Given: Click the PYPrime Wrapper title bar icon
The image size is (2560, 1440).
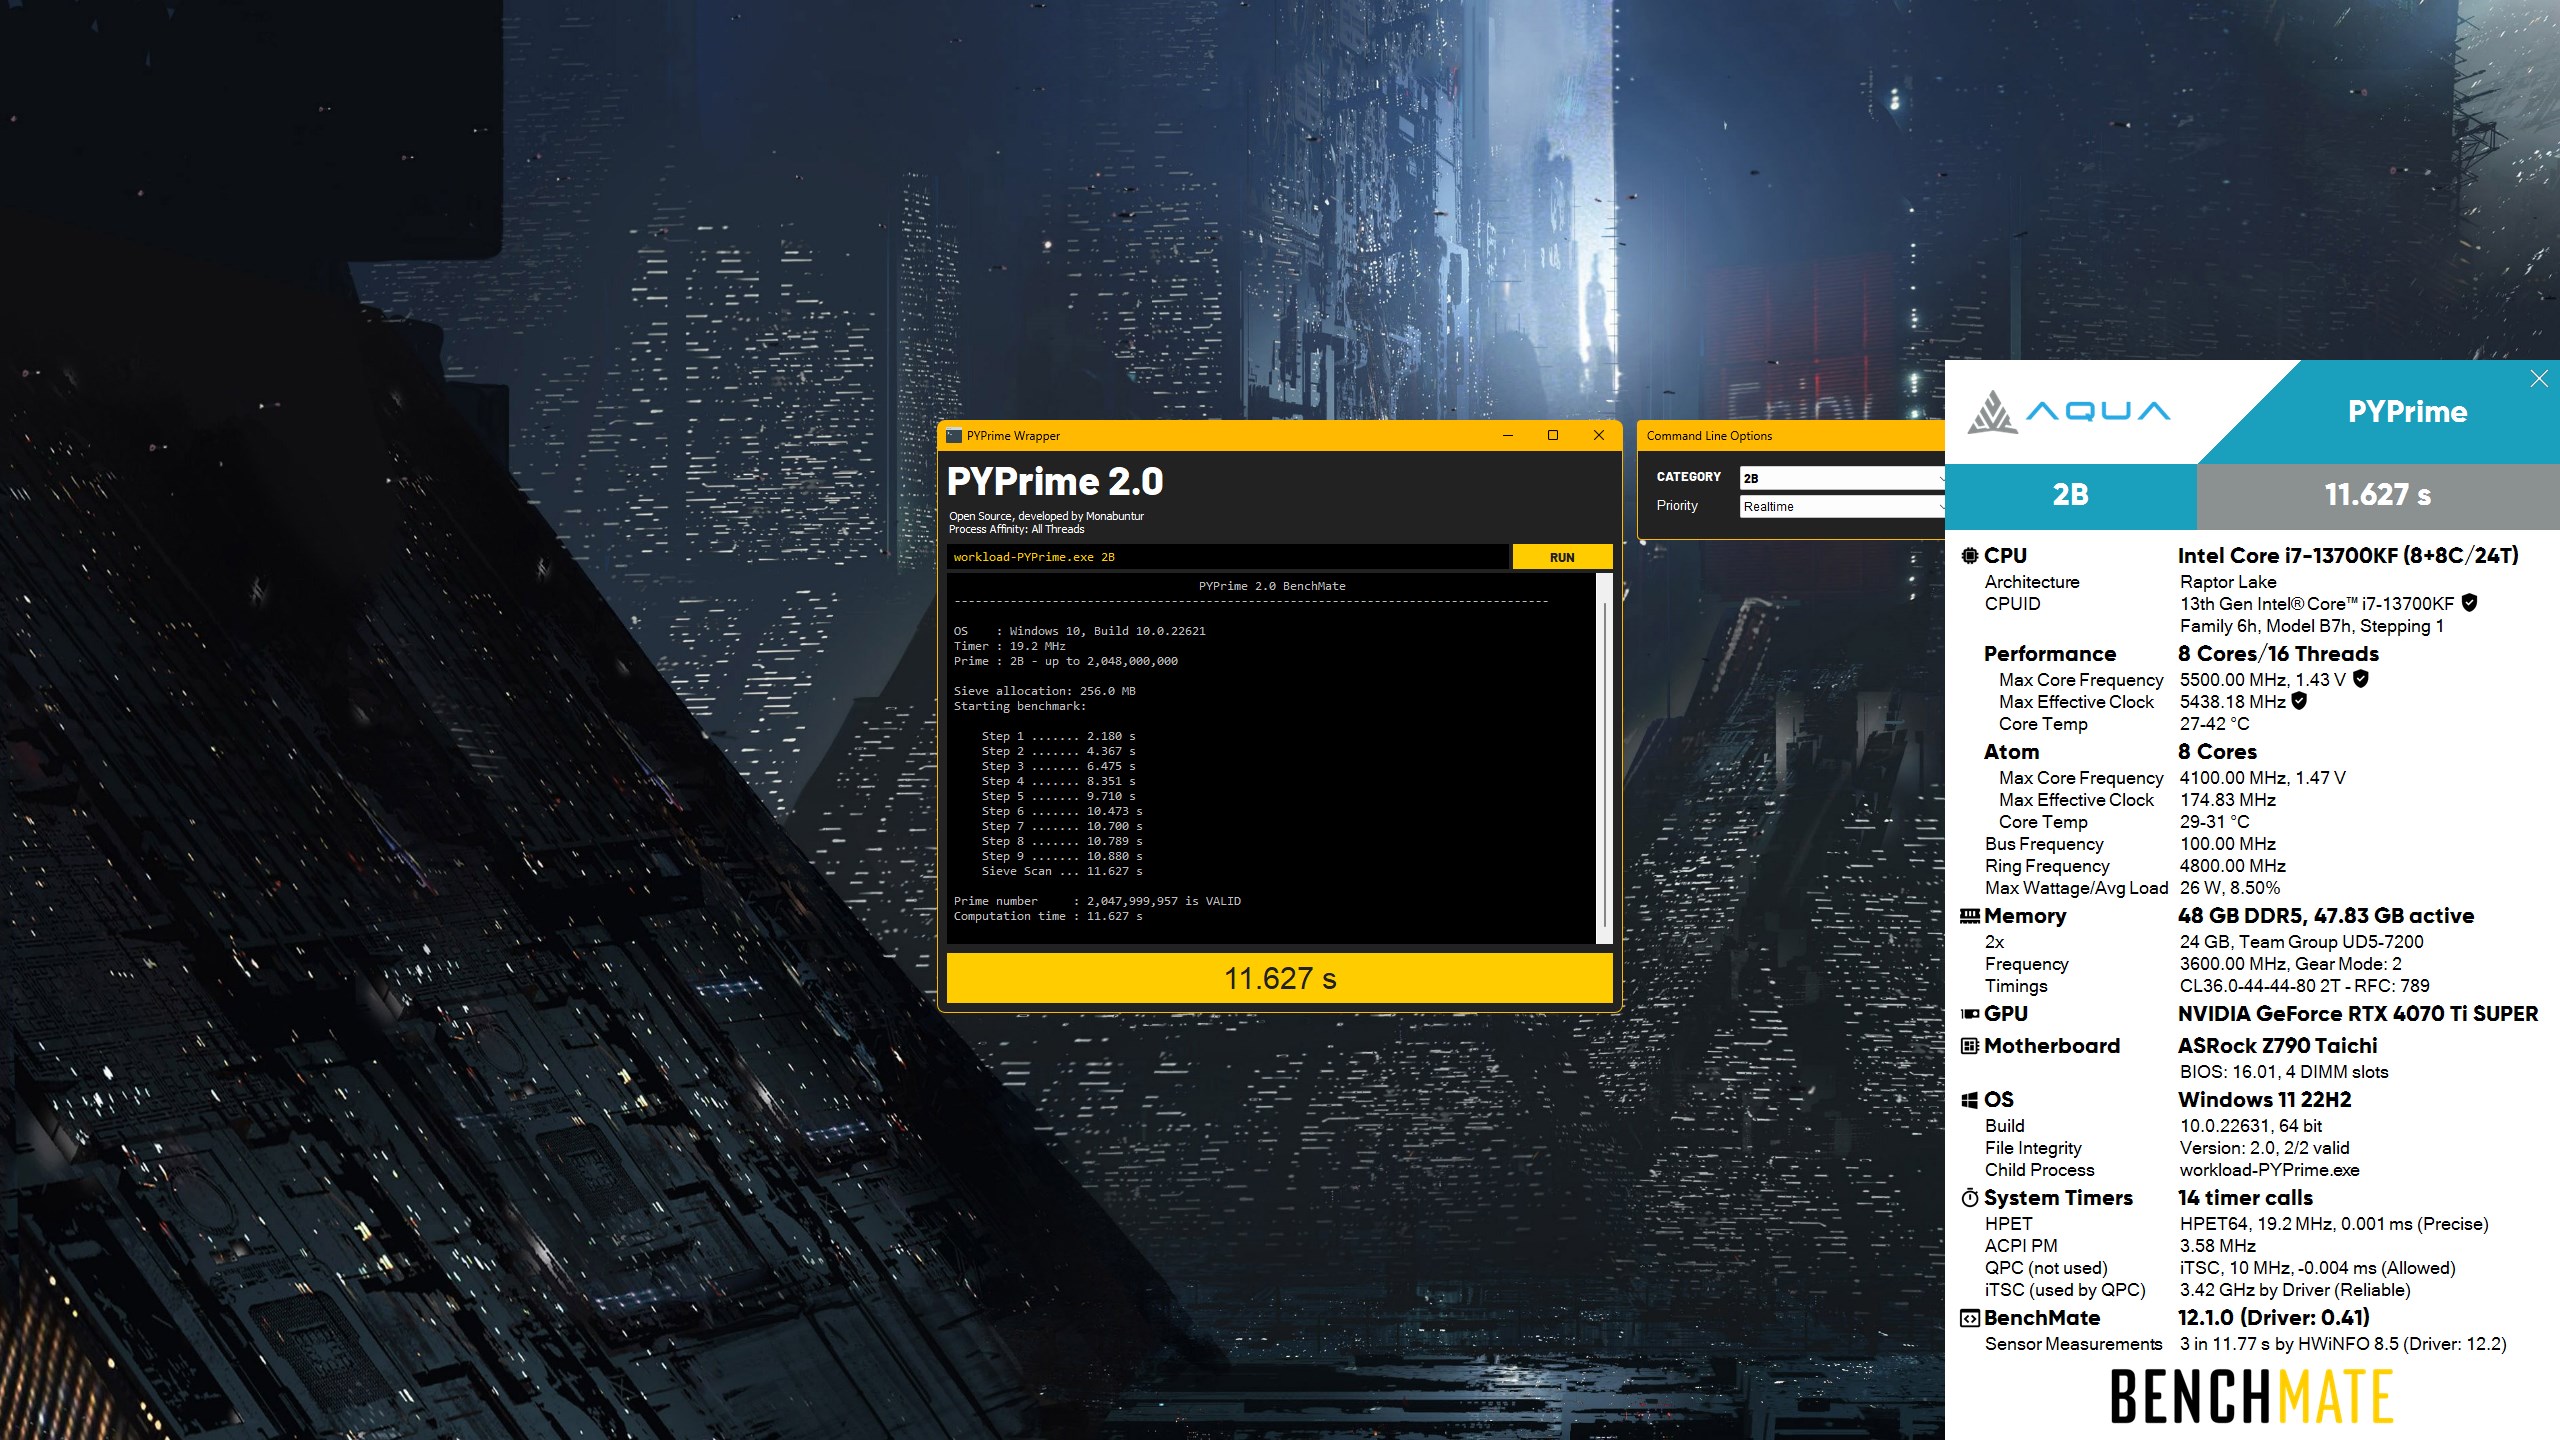Looking at the screenshot, I should [x=954, y=435].
